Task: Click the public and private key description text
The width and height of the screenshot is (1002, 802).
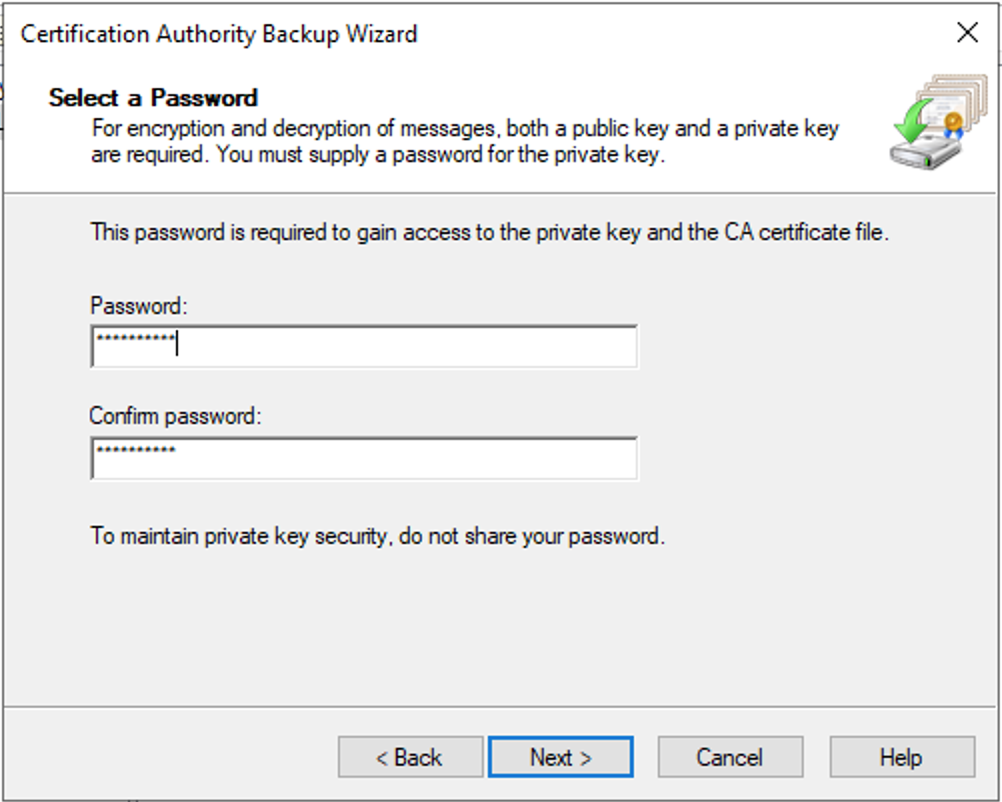Action: coord(465,142)
